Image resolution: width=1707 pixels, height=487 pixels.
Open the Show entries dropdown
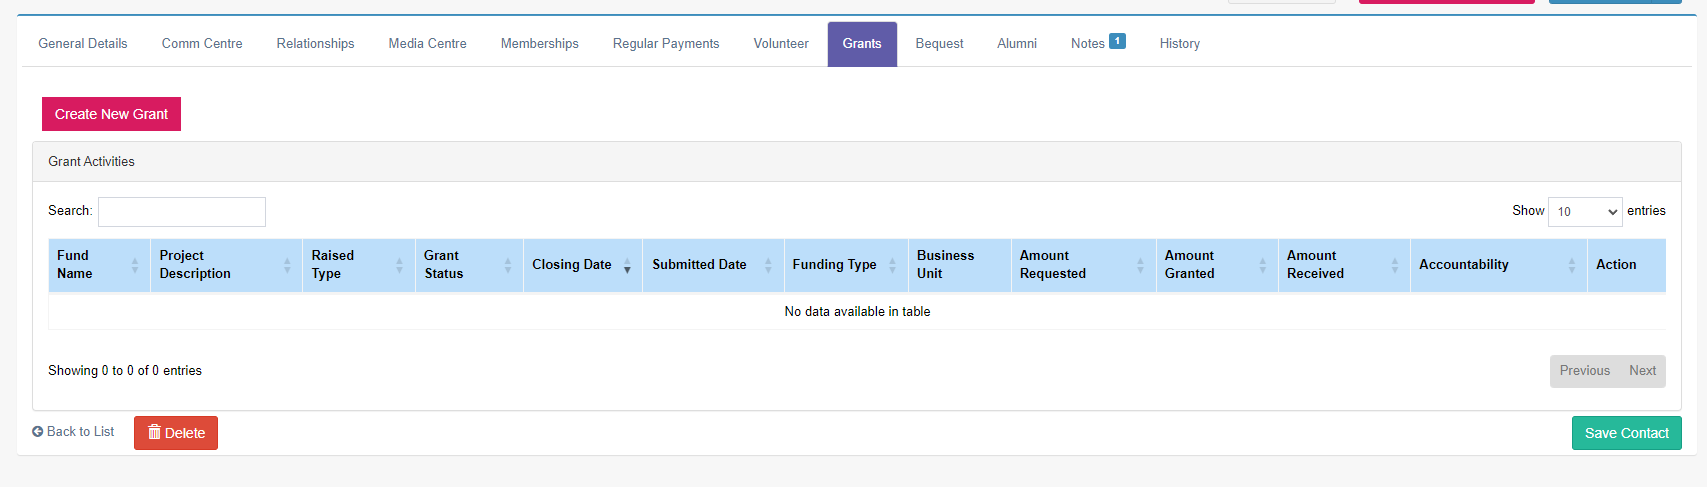[1585, 212]
